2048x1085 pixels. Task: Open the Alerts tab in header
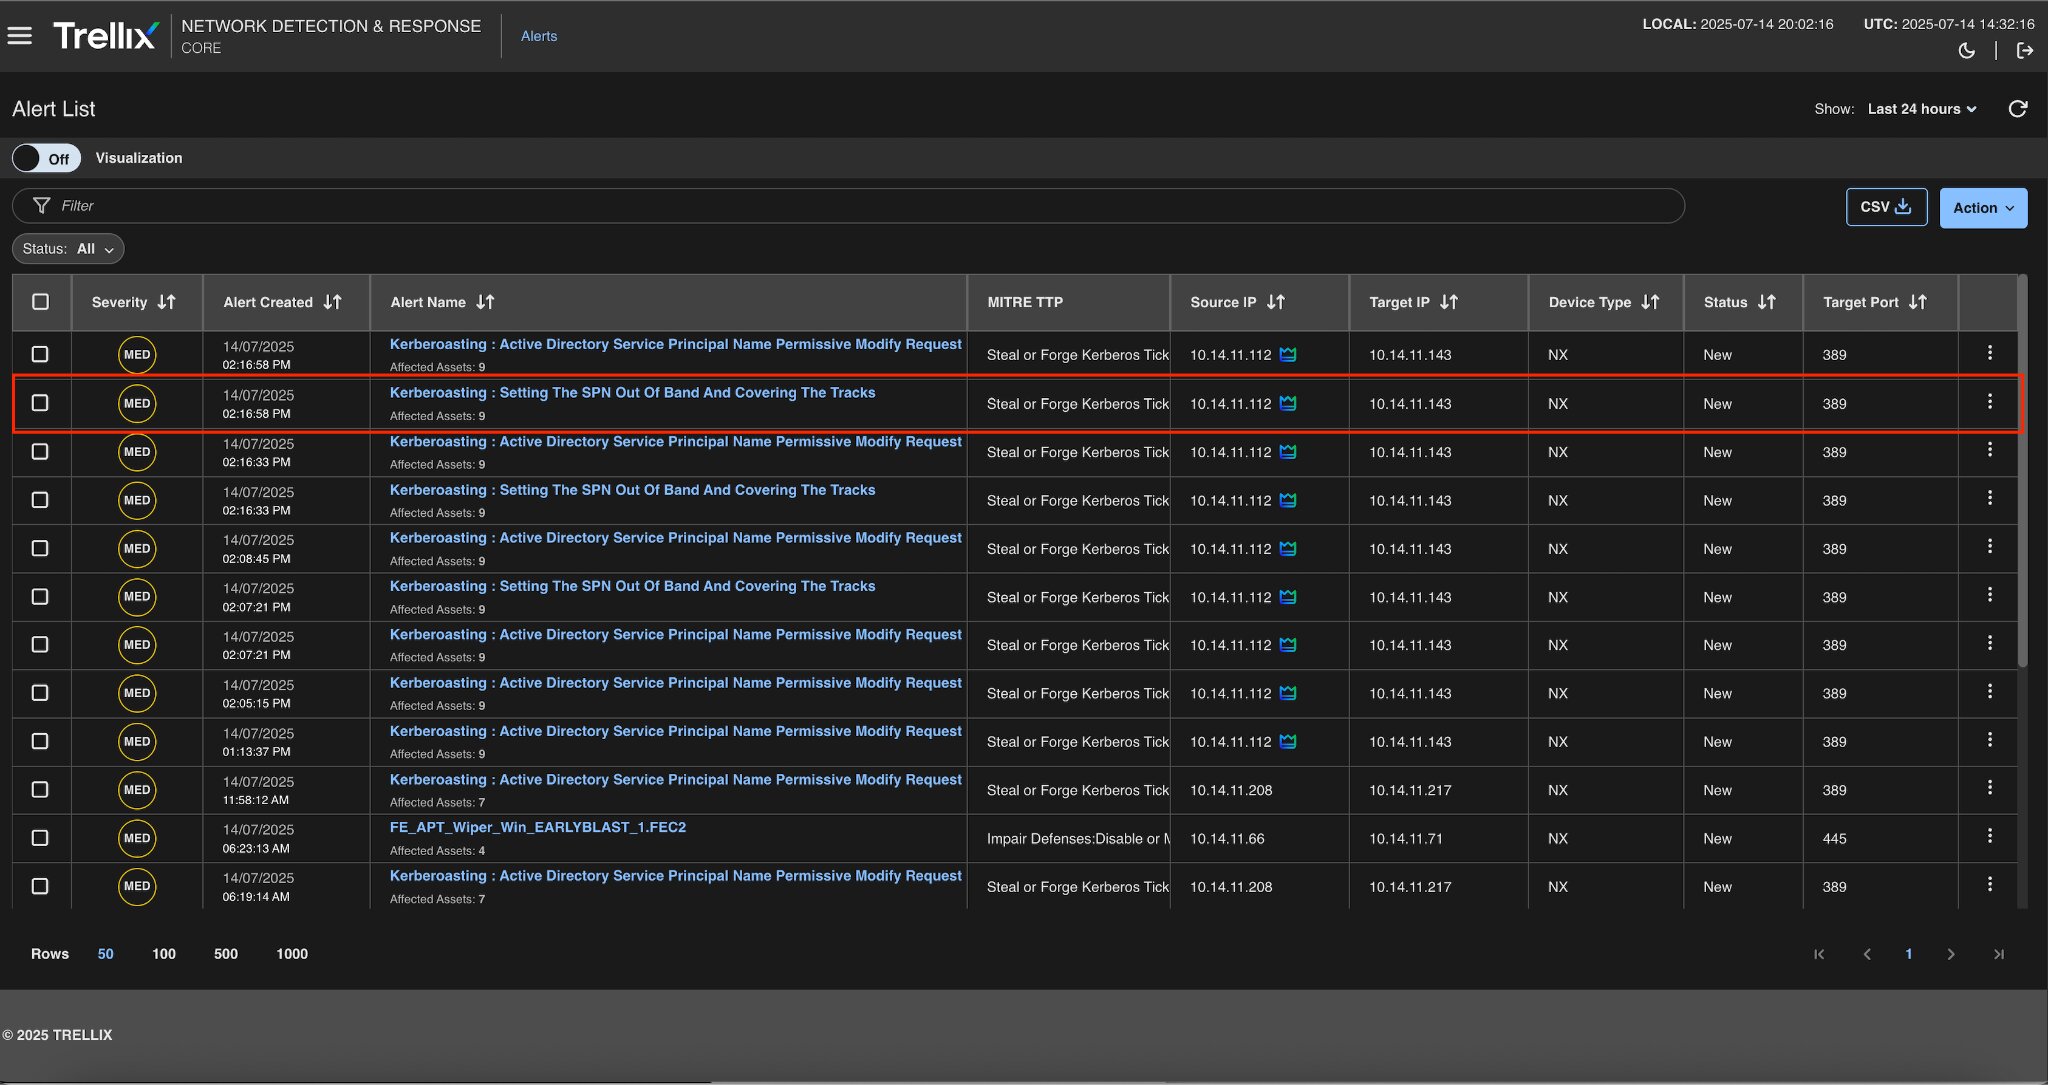pos(539,36)
